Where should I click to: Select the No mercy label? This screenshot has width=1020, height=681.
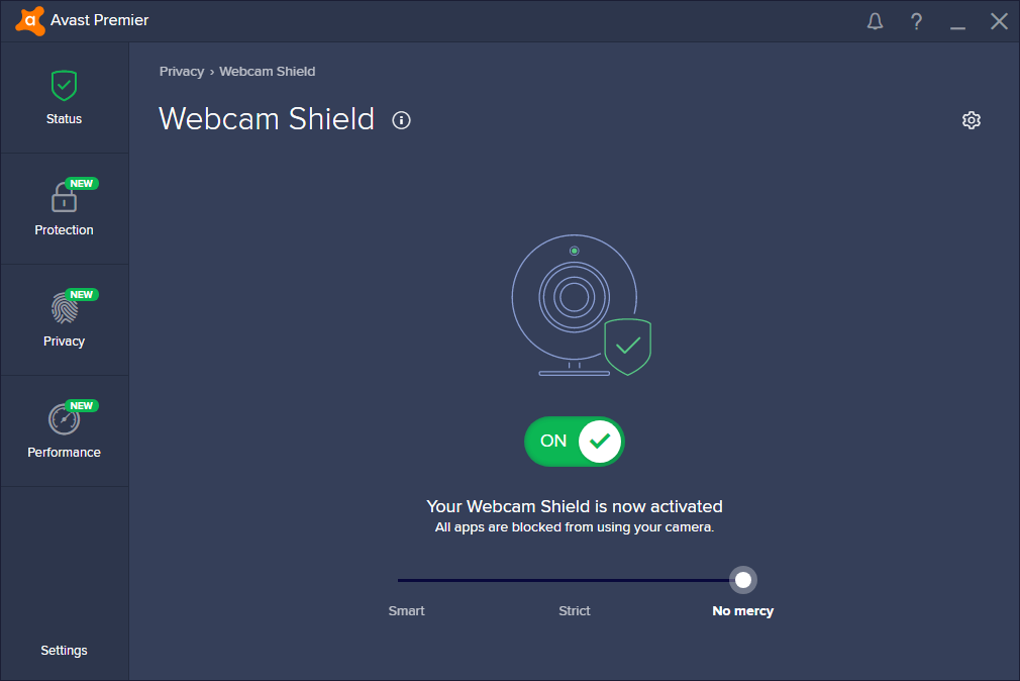click(x=743, y=611)
